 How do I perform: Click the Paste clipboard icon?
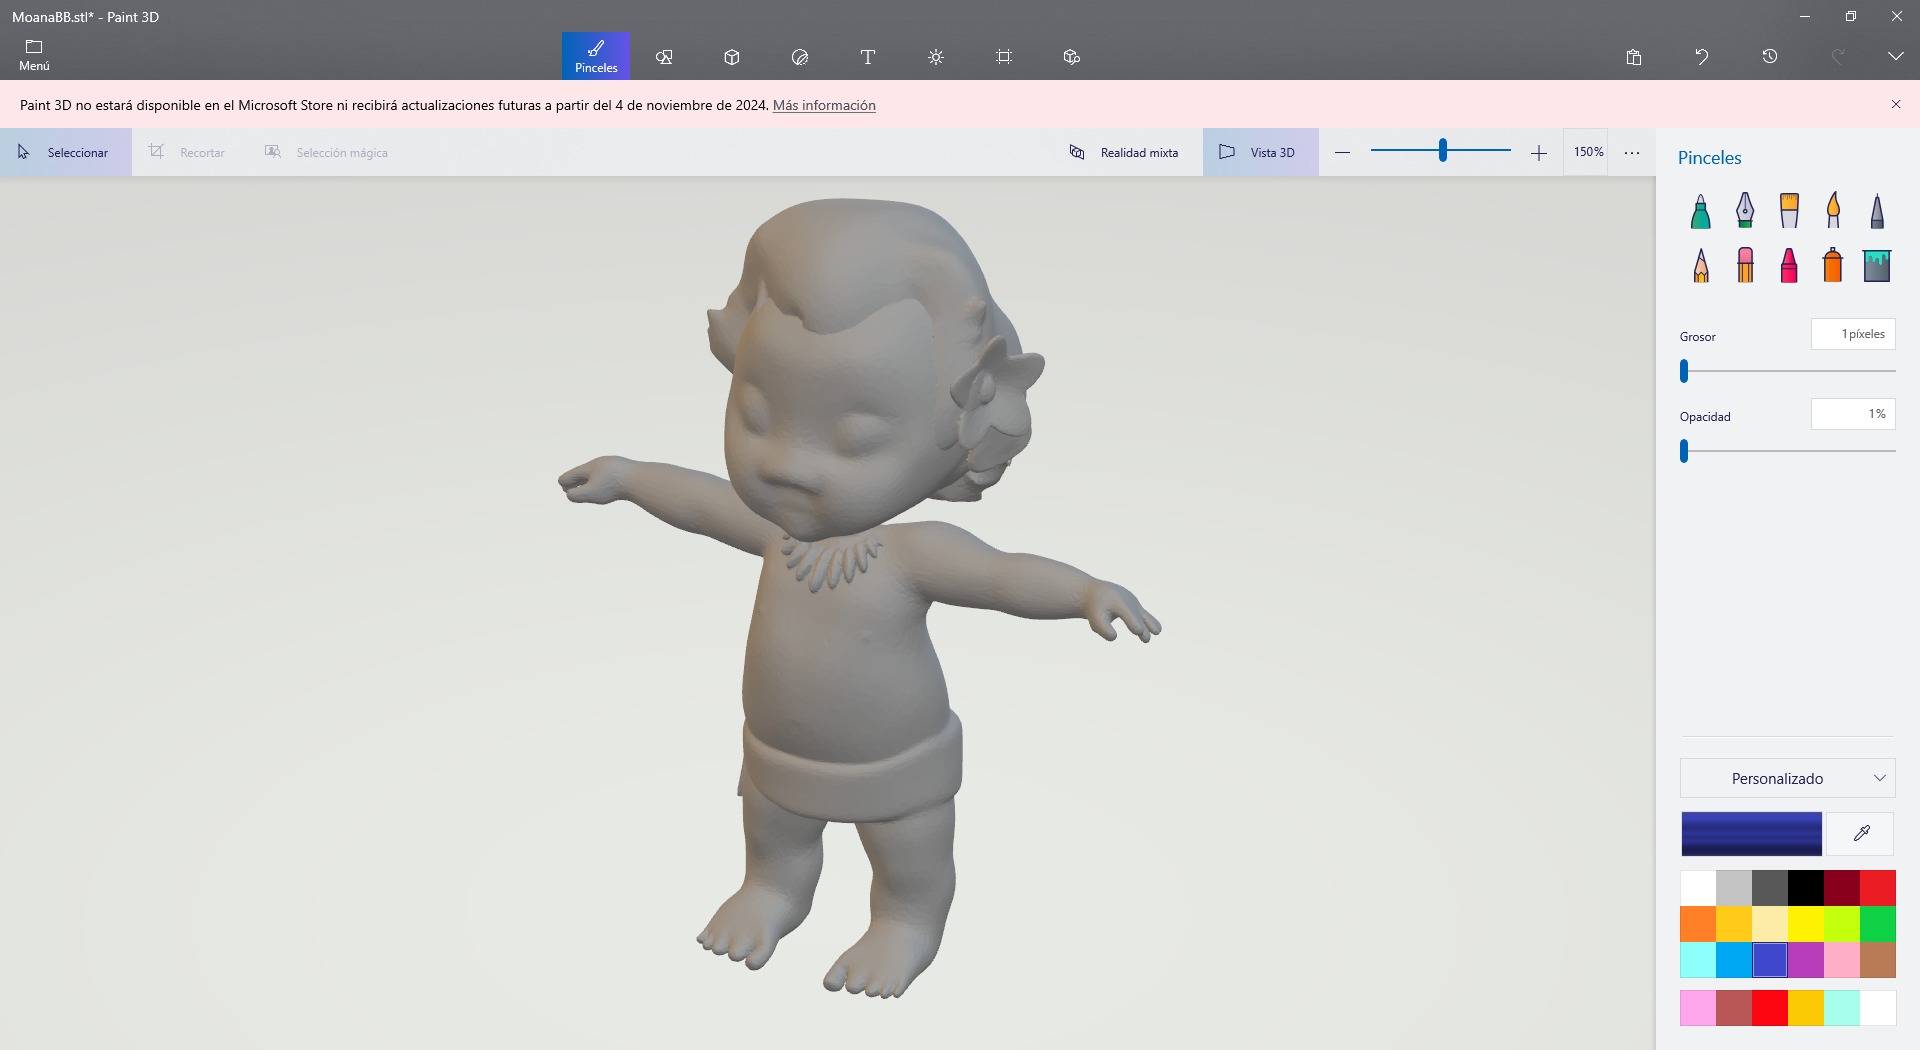click(1634, 57)
